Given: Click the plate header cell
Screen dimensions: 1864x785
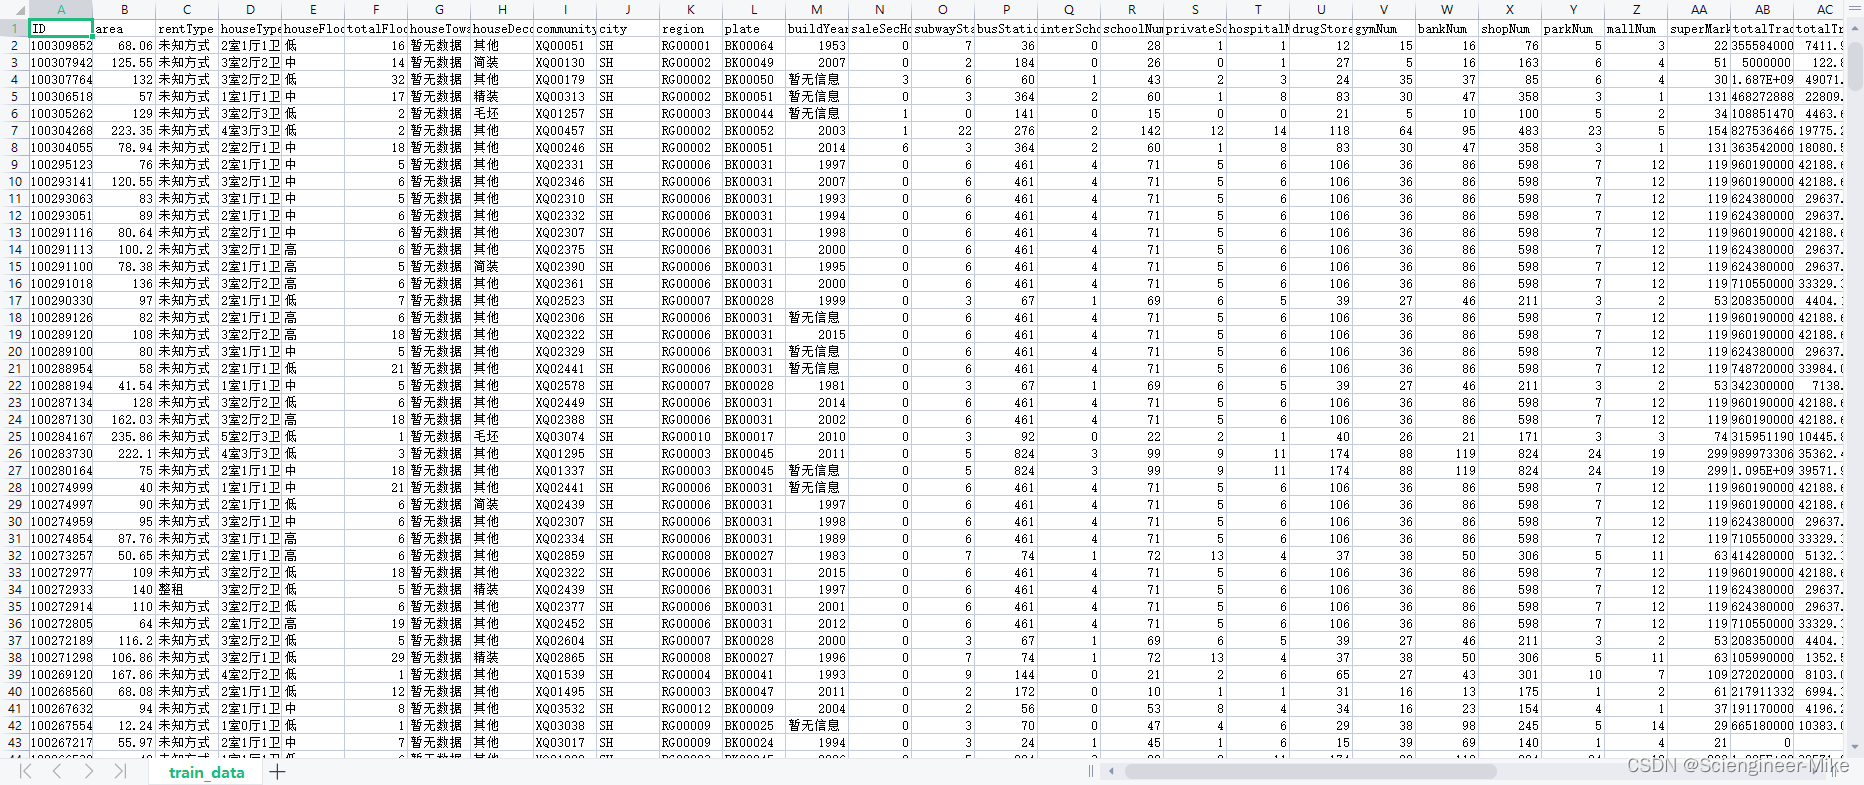Looking at the screenshot, I should 754,28.
